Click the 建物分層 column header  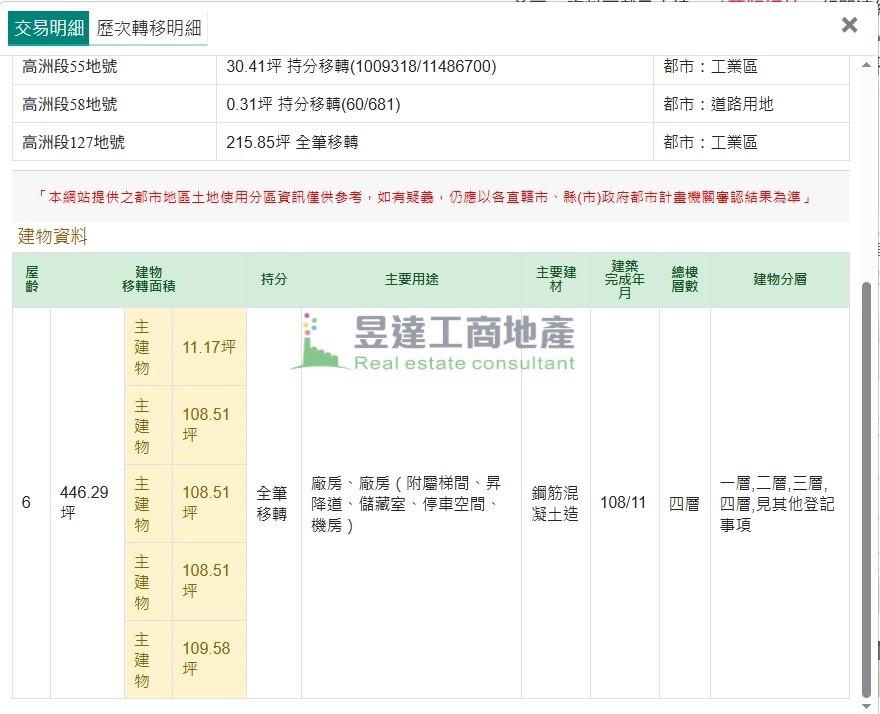click(779, 279)
